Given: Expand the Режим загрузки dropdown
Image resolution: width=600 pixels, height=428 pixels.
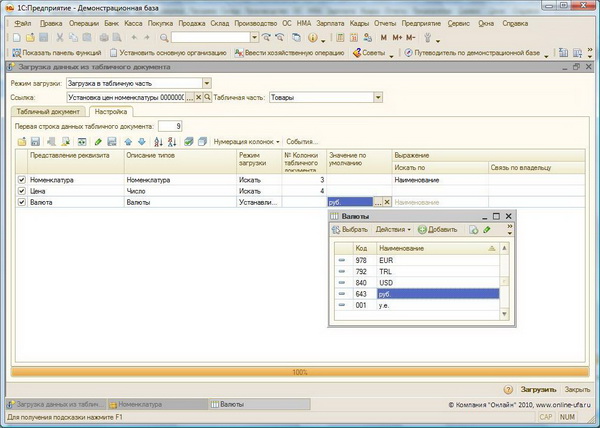Looking at the screenshot, I should 207,83.
